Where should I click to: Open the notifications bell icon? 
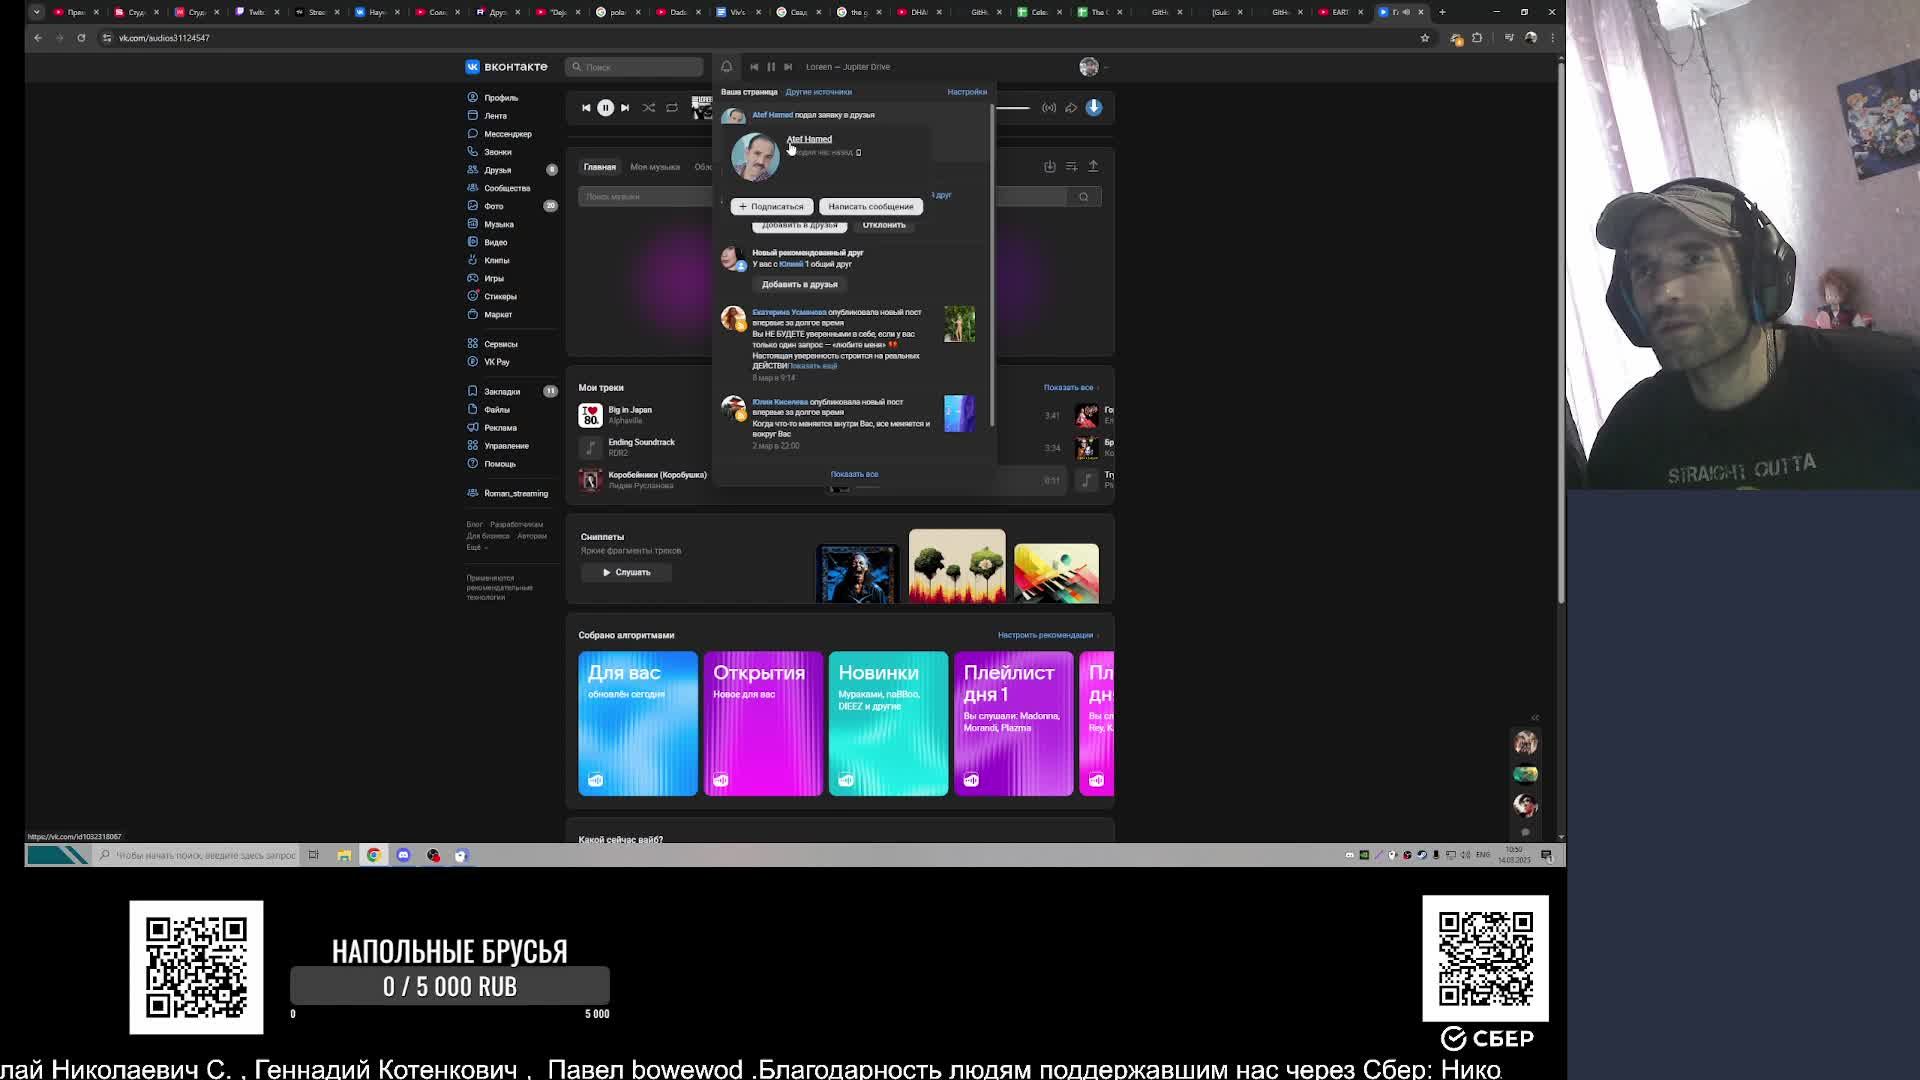click(727, 67)
